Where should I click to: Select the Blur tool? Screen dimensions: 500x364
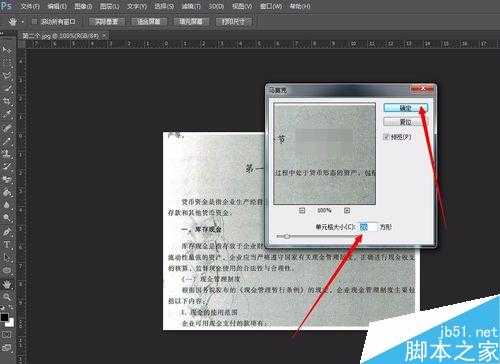tap(7, 205)
